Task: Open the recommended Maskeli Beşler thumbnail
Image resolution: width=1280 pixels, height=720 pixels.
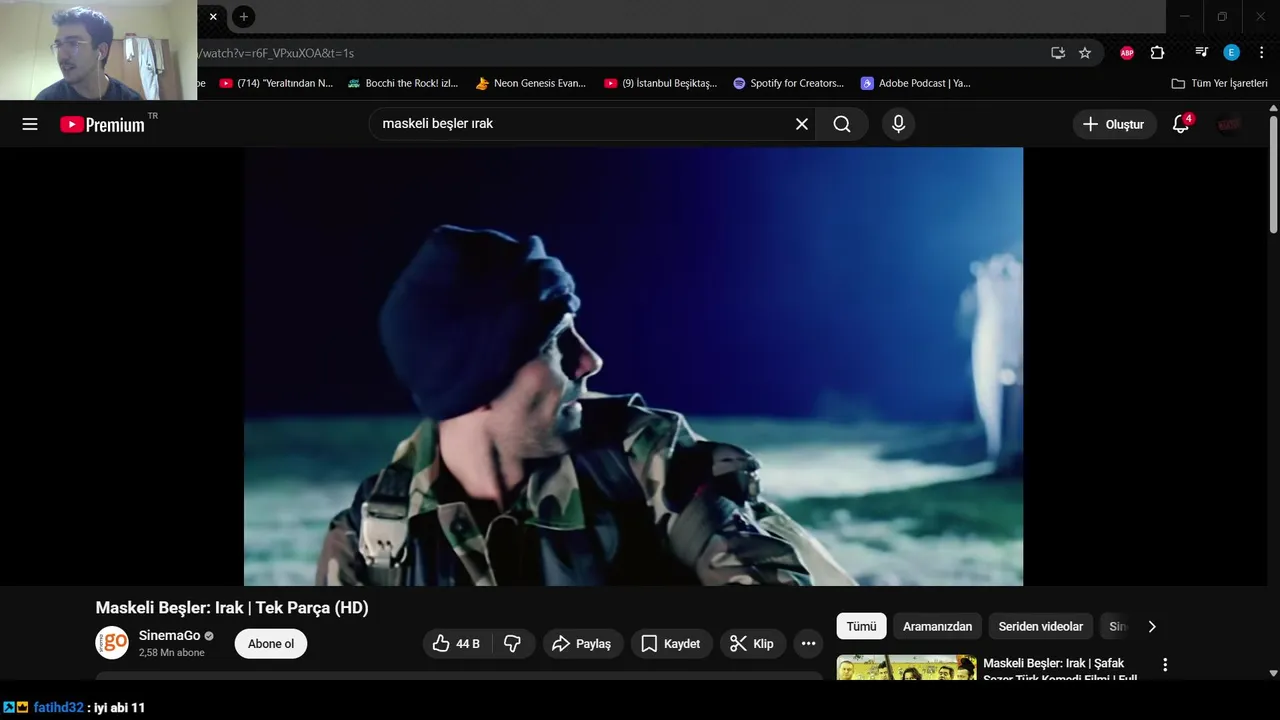Action: click(x=906, y=668)
